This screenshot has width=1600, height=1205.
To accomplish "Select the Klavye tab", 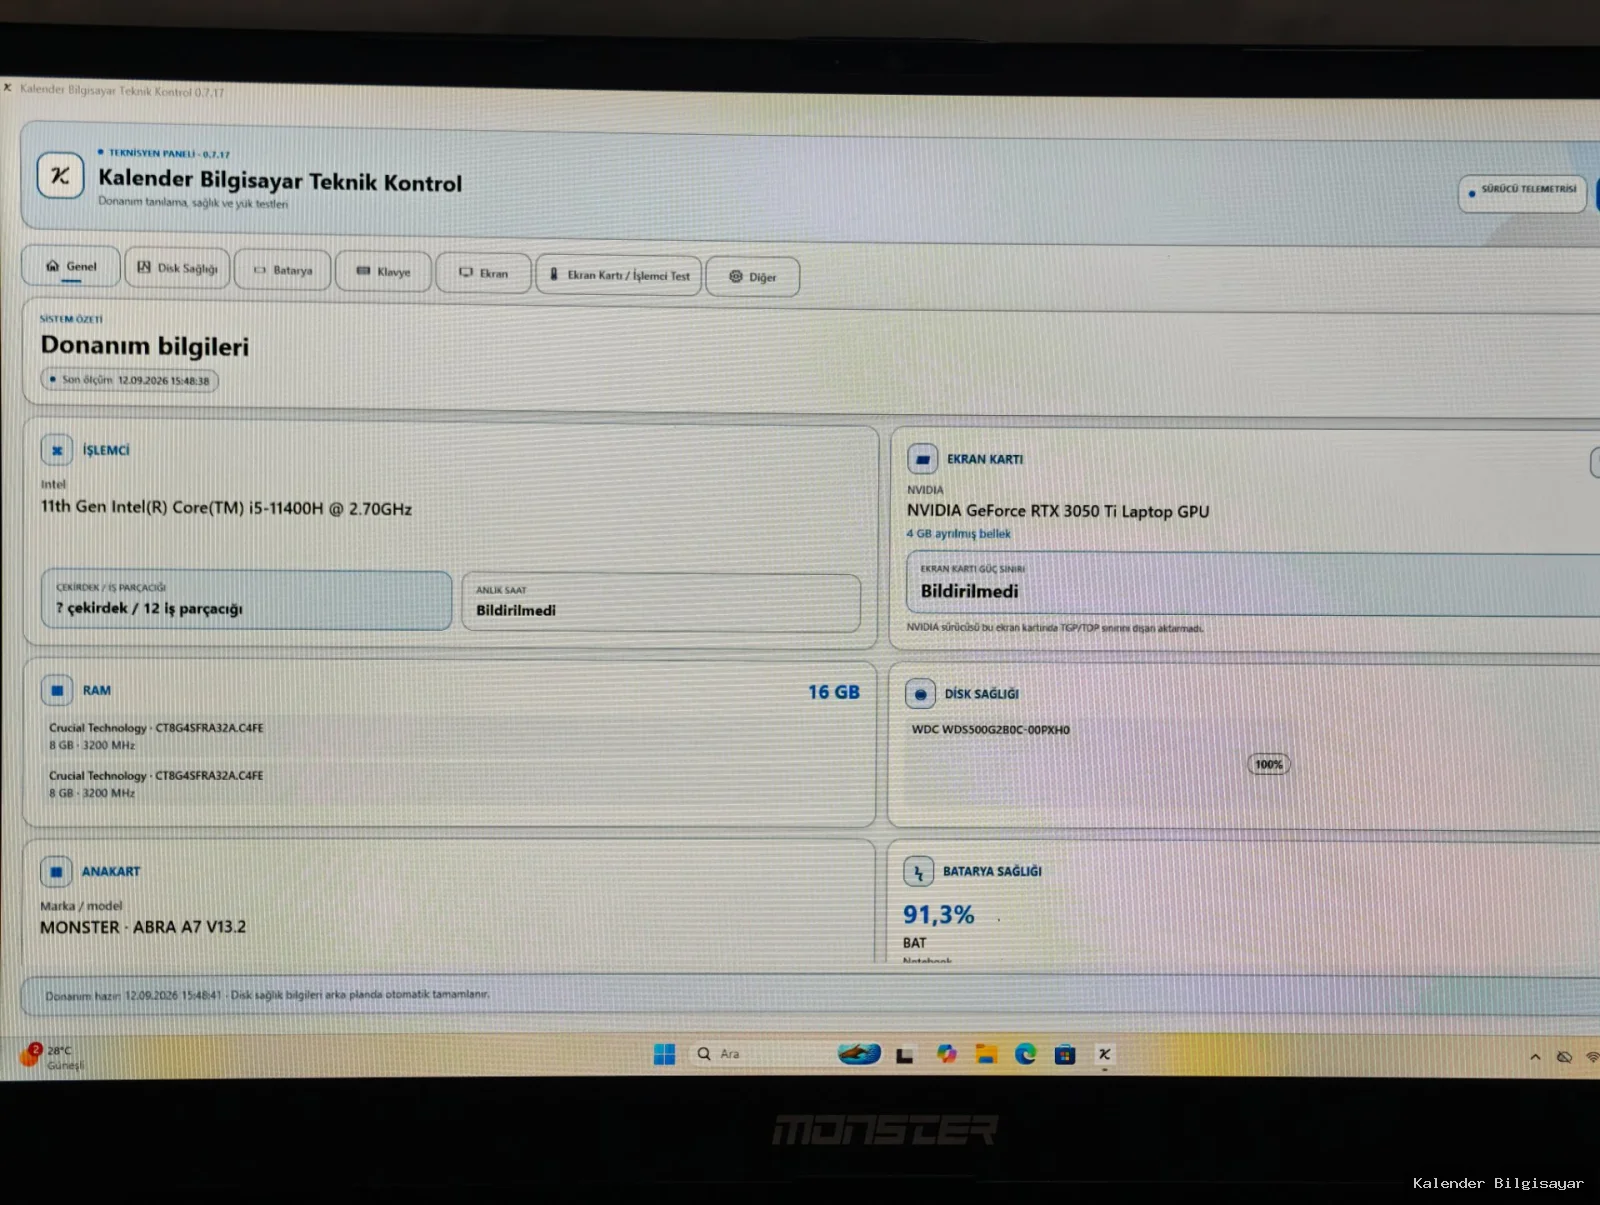I will 384,272.
